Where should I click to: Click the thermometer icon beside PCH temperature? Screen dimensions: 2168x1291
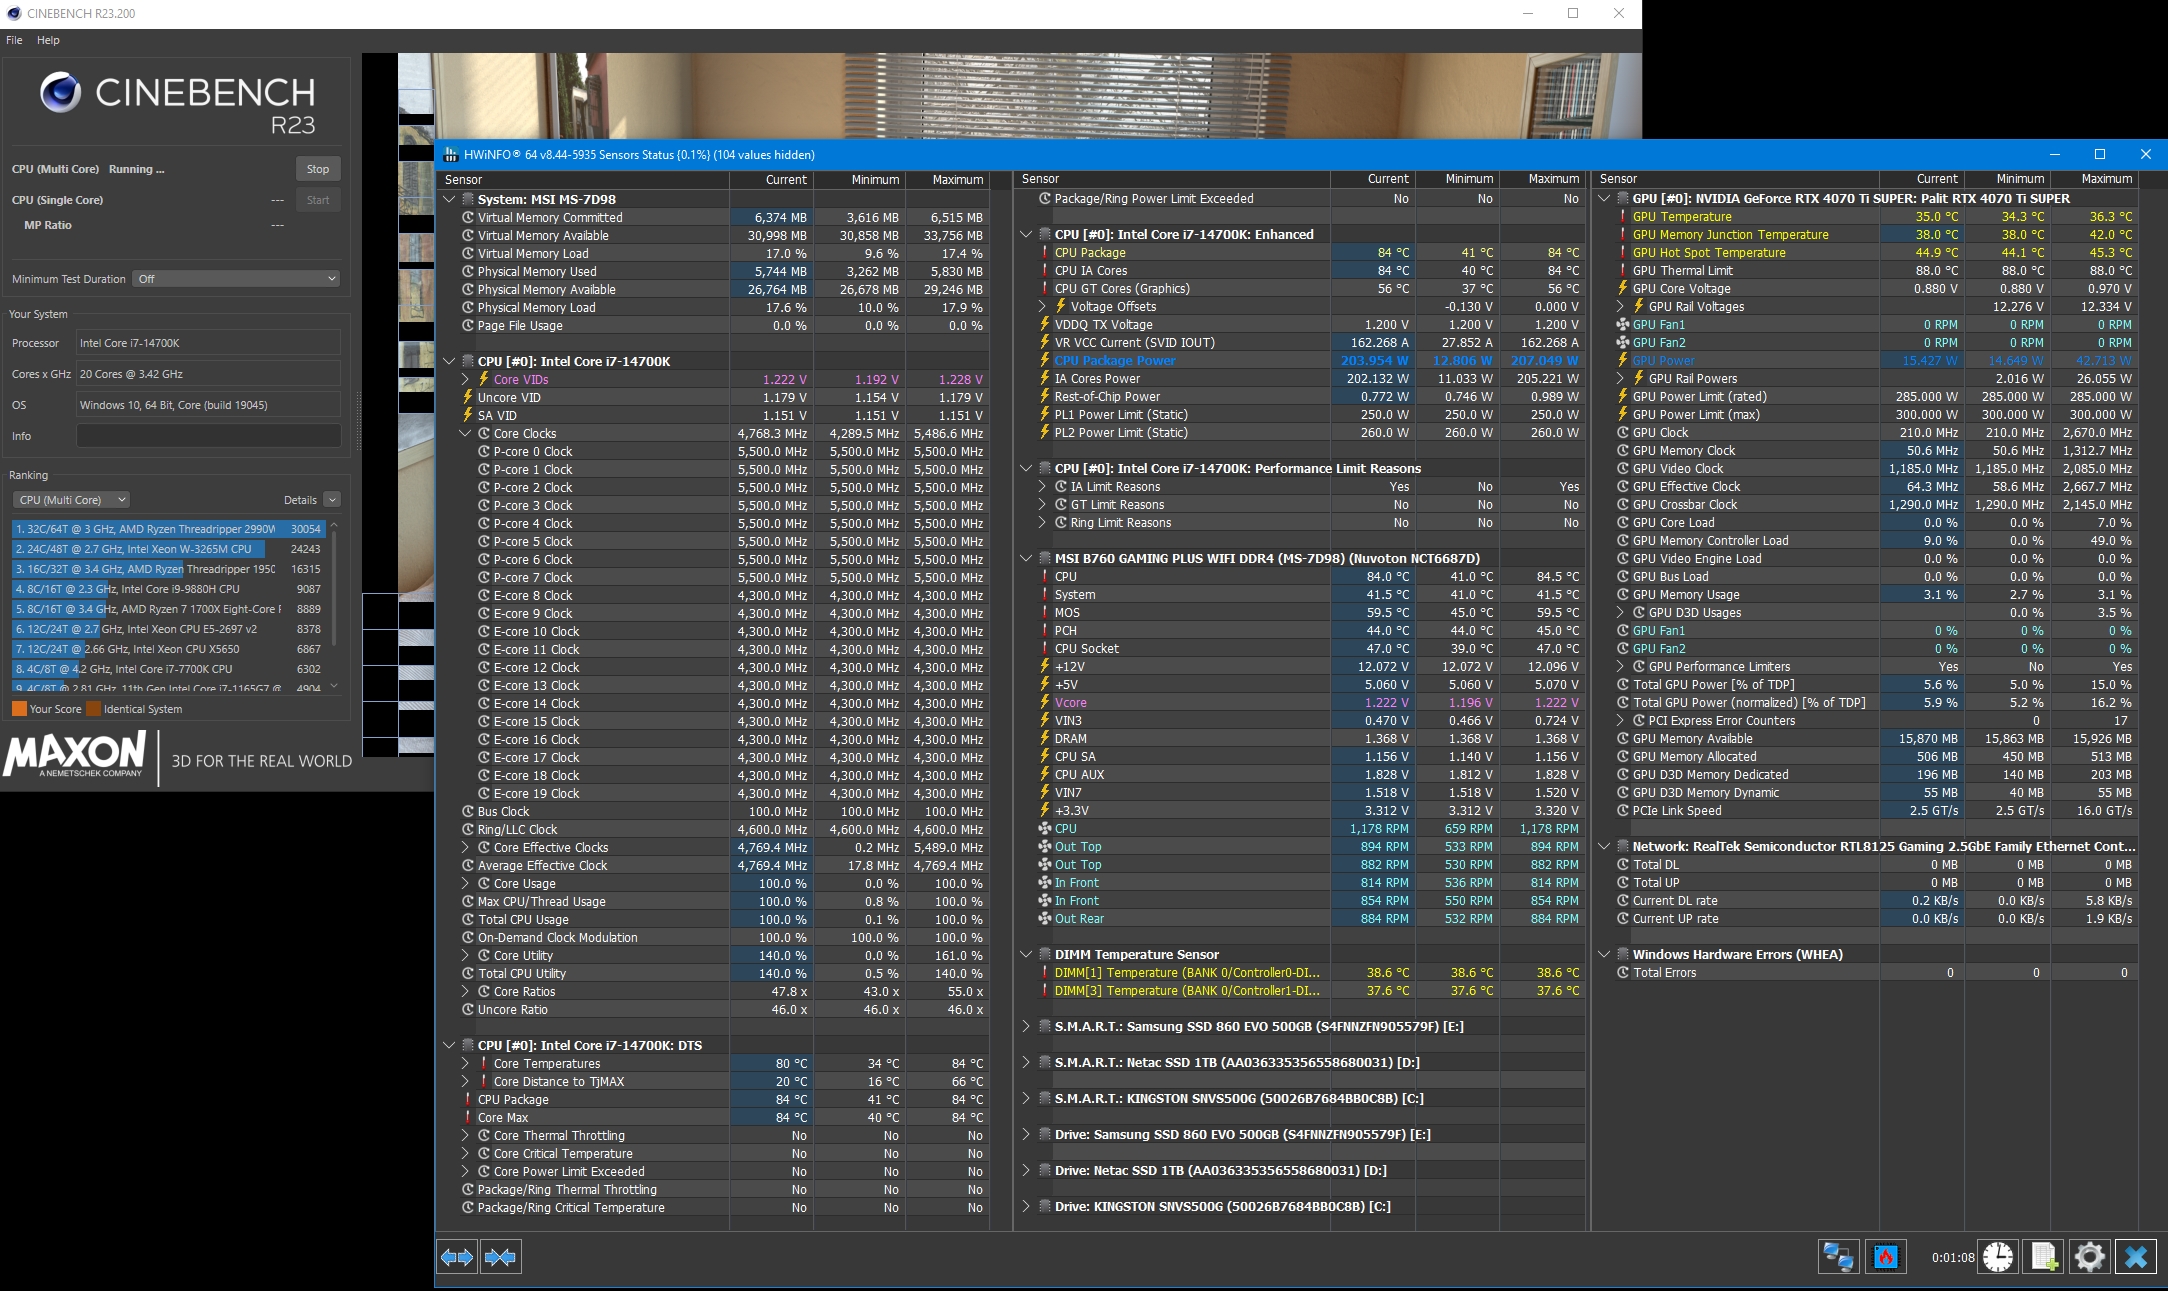click(x=1044, y=631)
